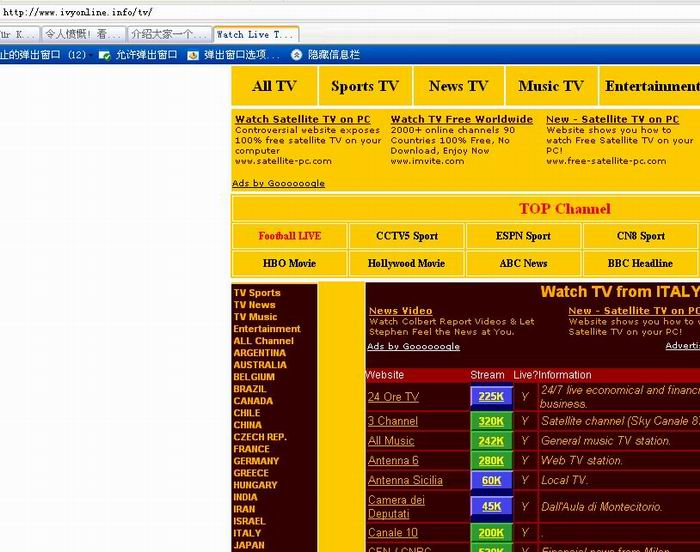Switch to the 介绍大家一个 browser tab

coord(170,34)
